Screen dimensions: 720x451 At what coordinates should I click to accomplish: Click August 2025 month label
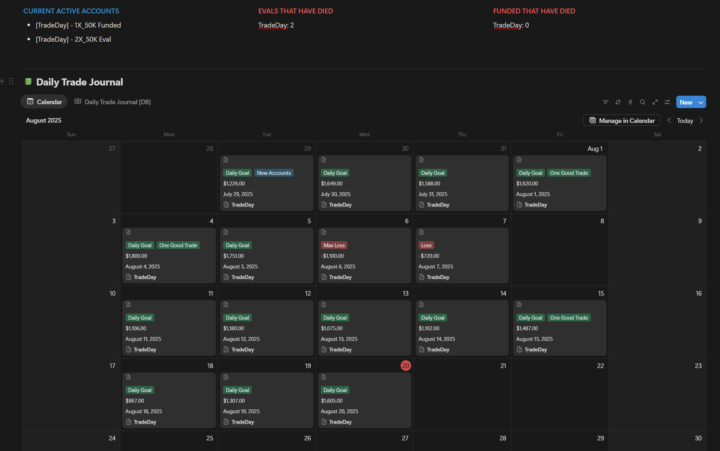point(44,120)
